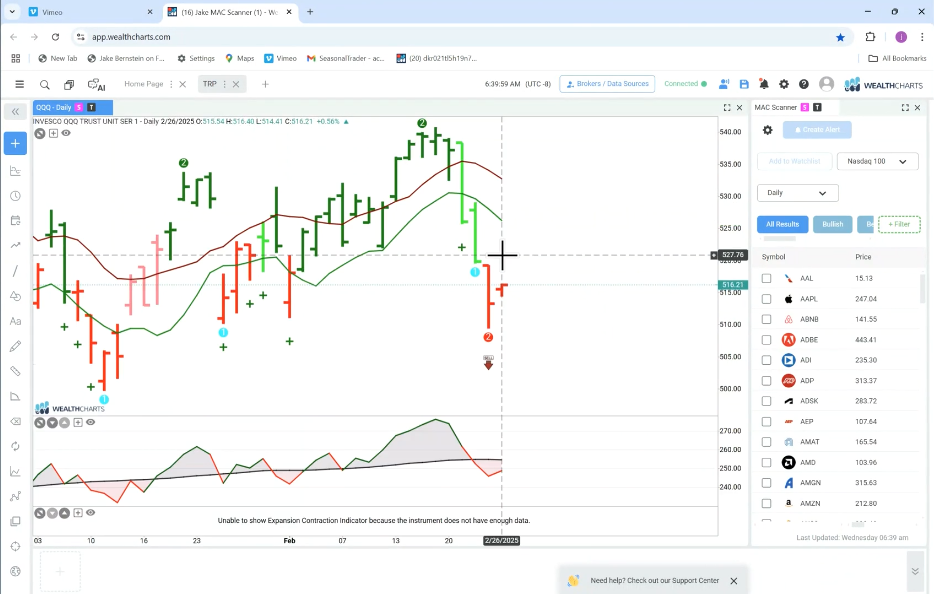Open TRP tab options menu
The height and width of the screenshot is (594, 934).
[225, 85]
